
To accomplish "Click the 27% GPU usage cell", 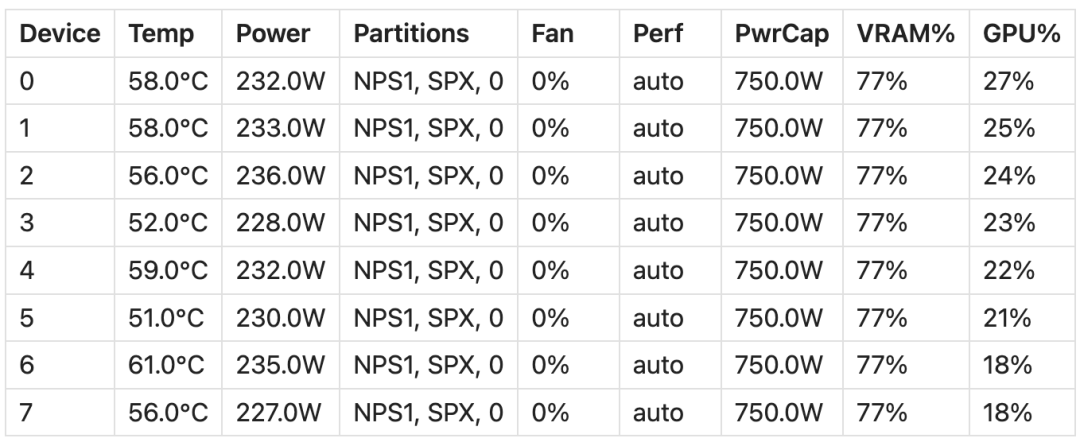I will click(1021, 81).
